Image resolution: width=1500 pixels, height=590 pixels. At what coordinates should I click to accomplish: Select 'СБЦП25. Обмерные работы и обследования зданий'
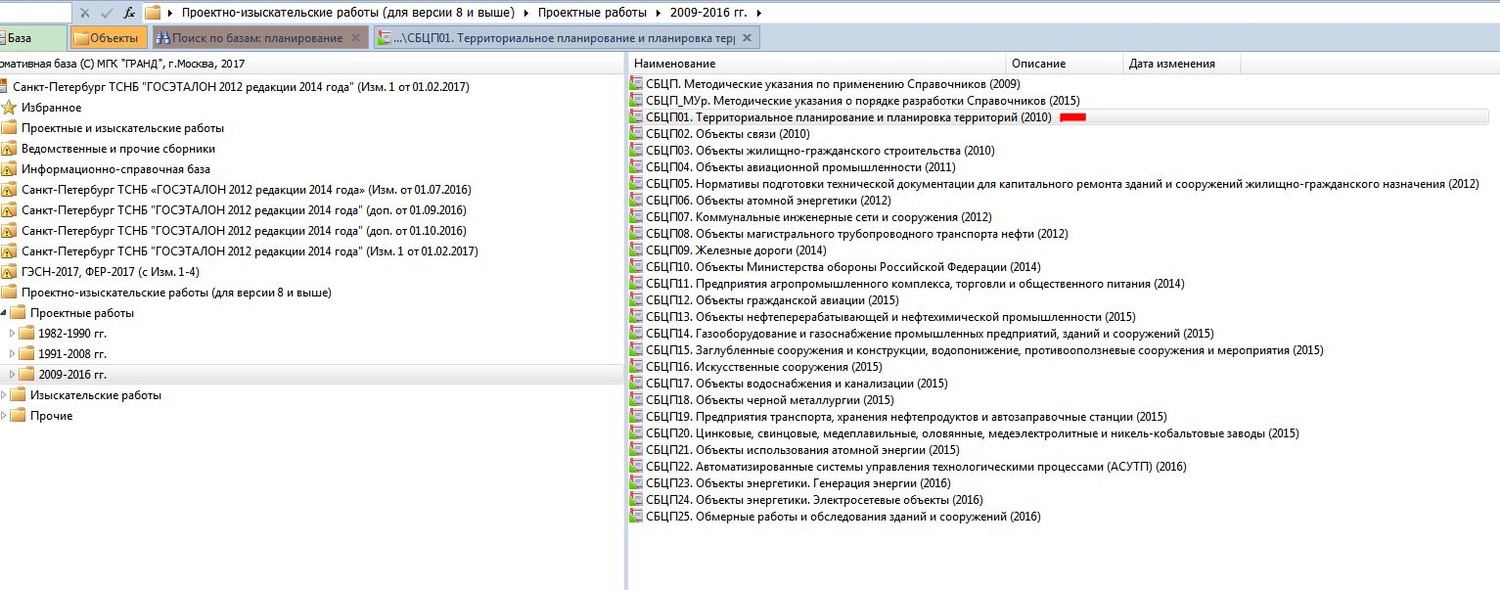tap(843, 517)
